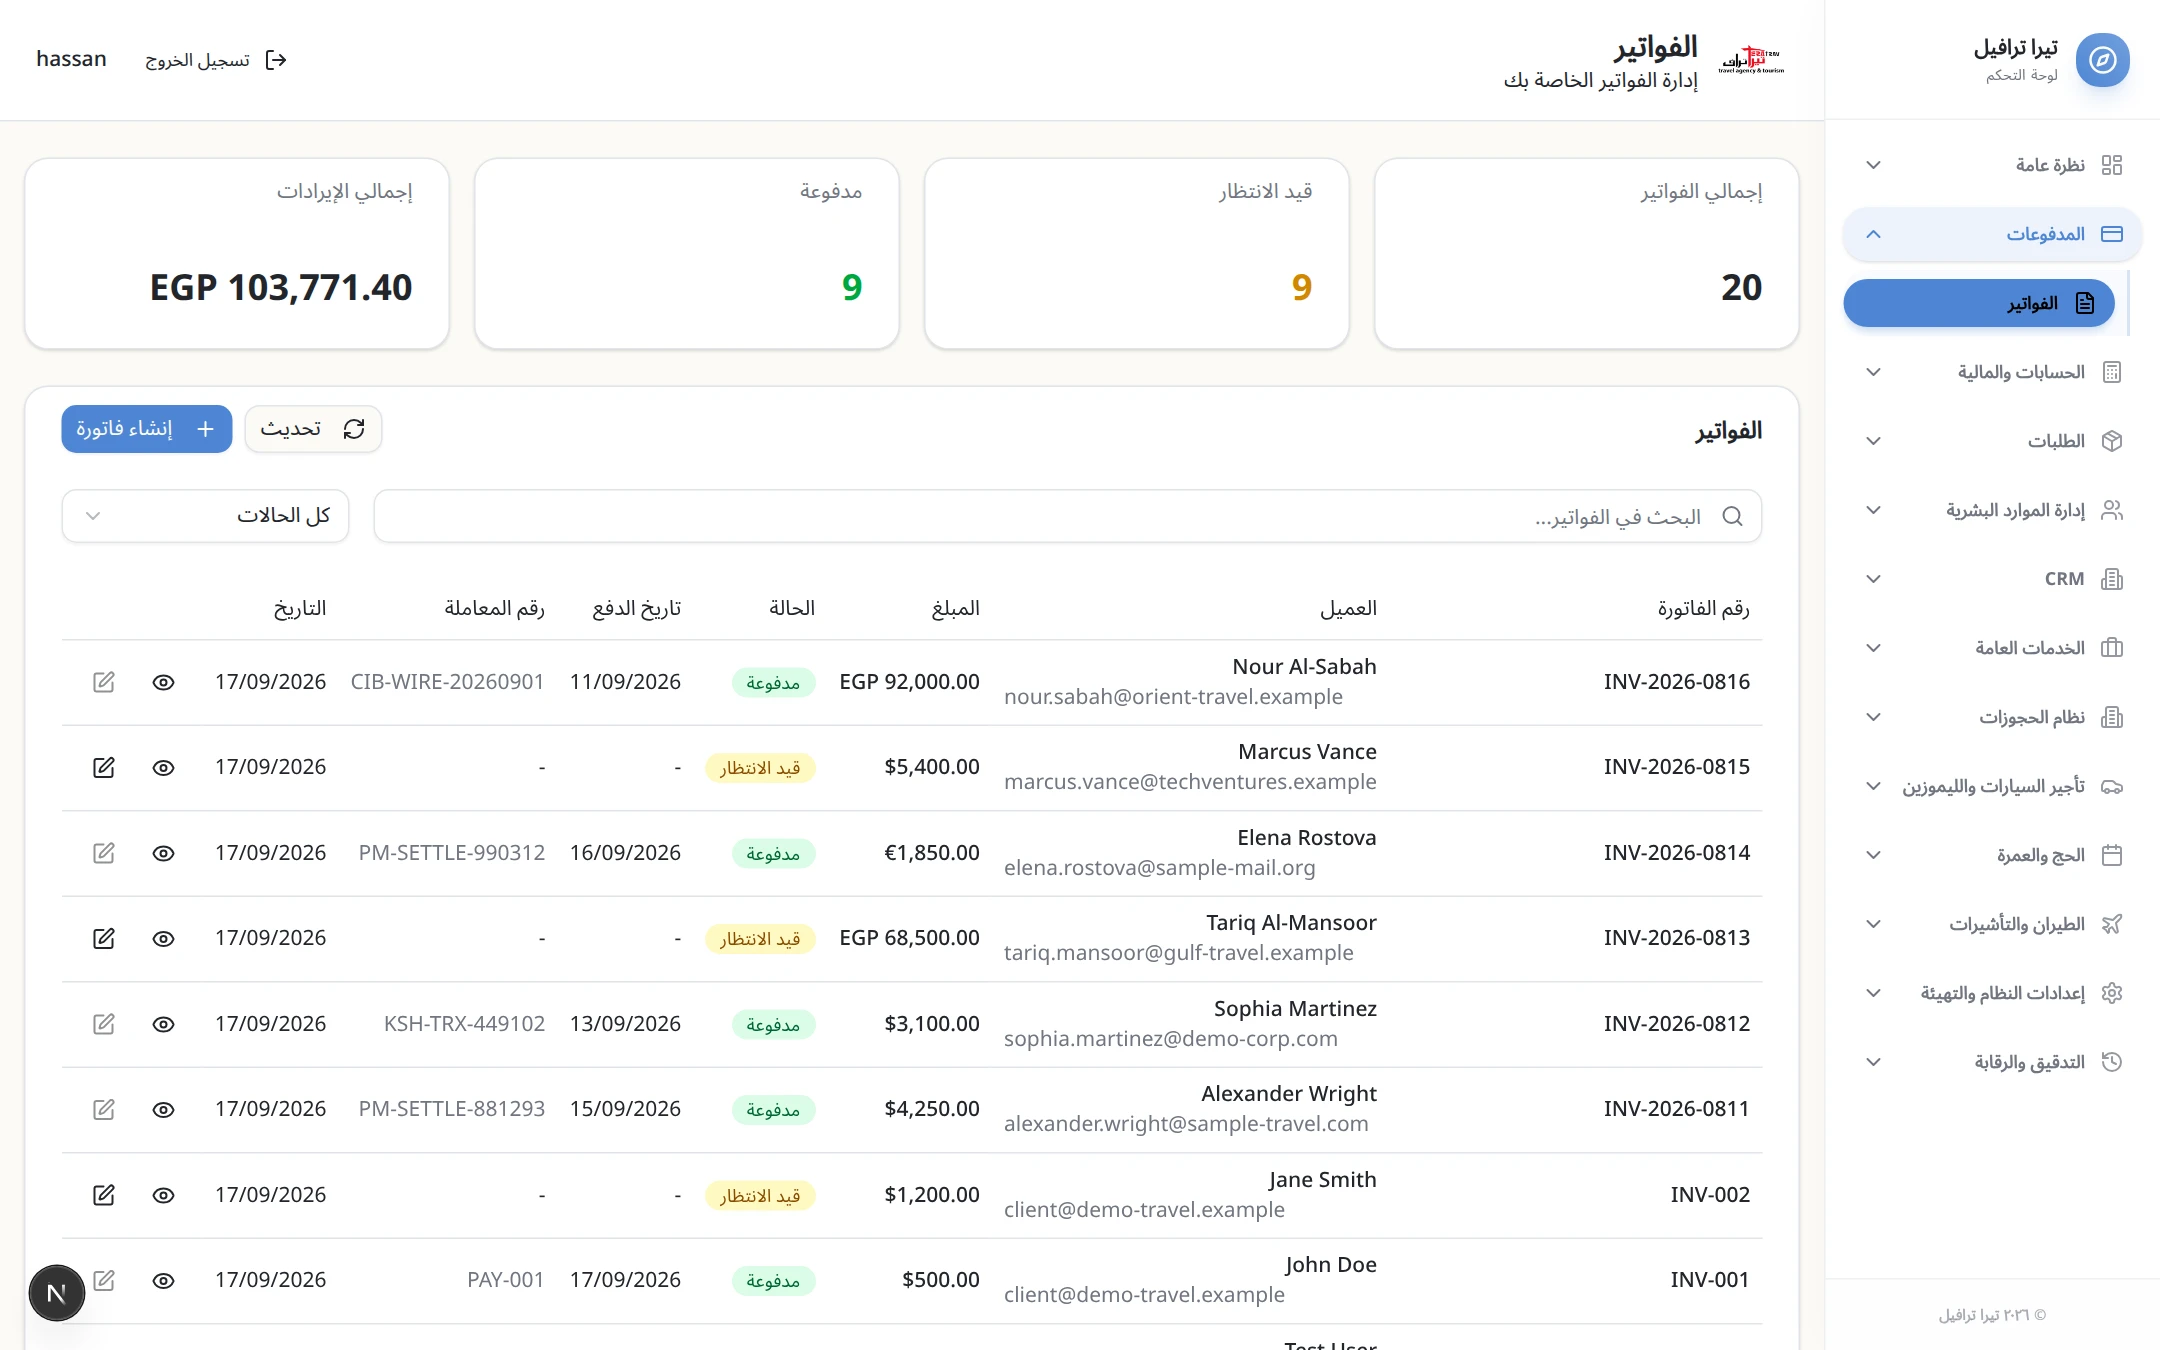The image size is (2160, 1350).
Task: Expand الطلبات section chevron
Action: (x=1874, y=441)
